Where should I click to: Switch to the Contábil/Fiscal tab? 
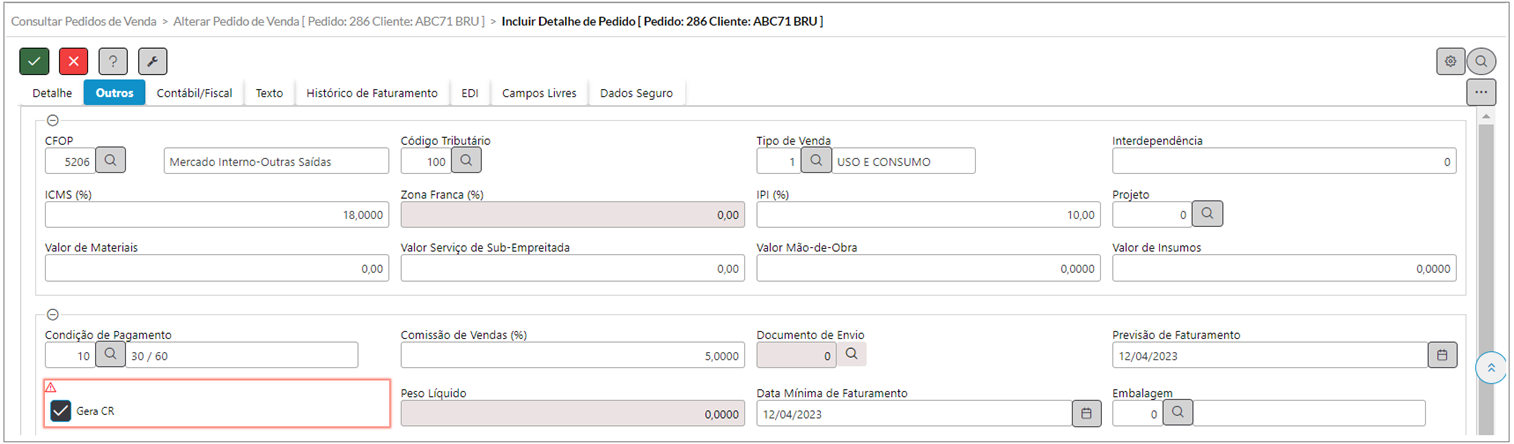click(194, 93)
